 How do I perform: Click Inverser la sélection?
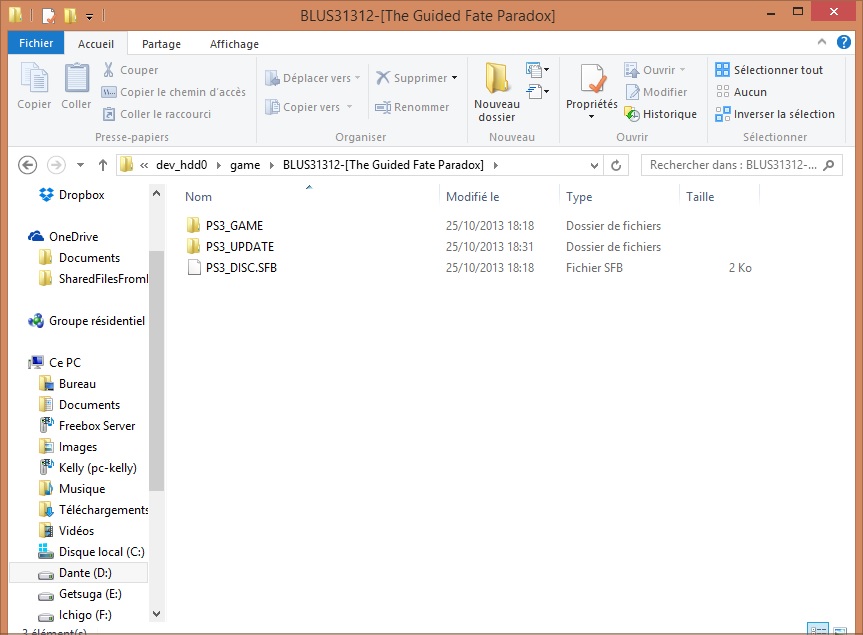(775, 114)
